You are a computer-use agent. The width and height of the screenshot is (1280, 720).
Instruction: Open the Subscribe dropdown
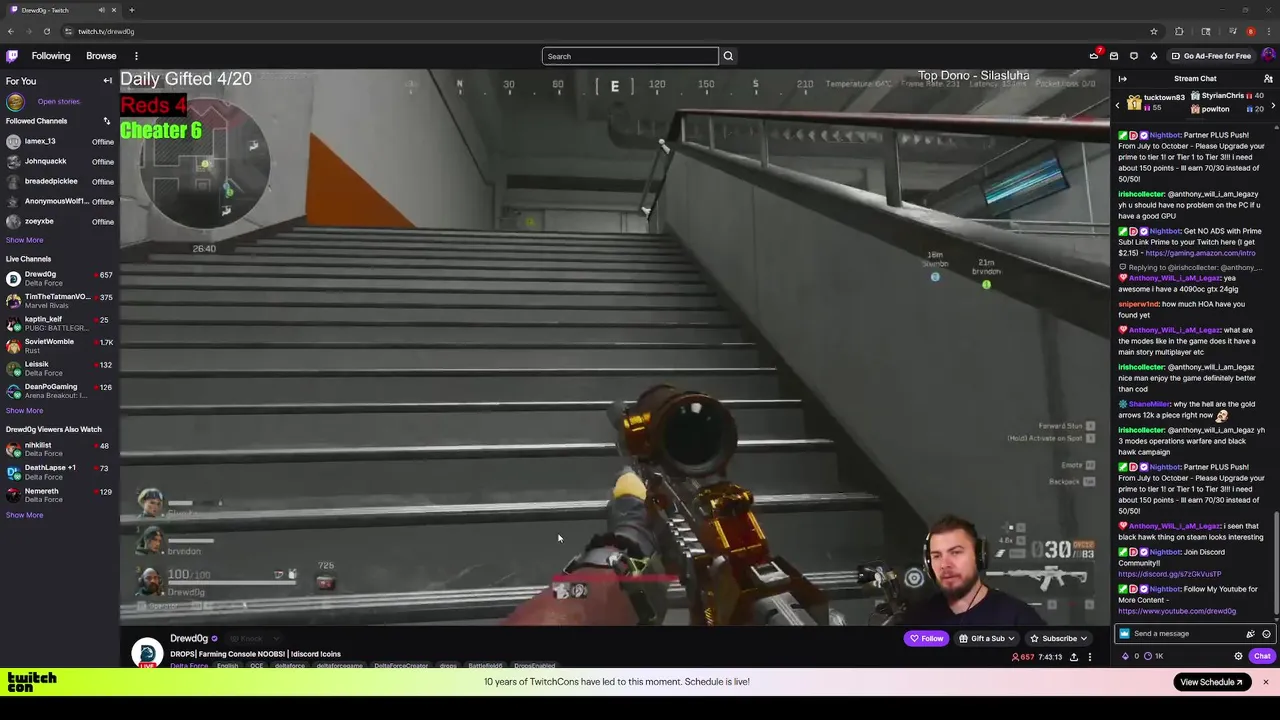point(1058,638)
